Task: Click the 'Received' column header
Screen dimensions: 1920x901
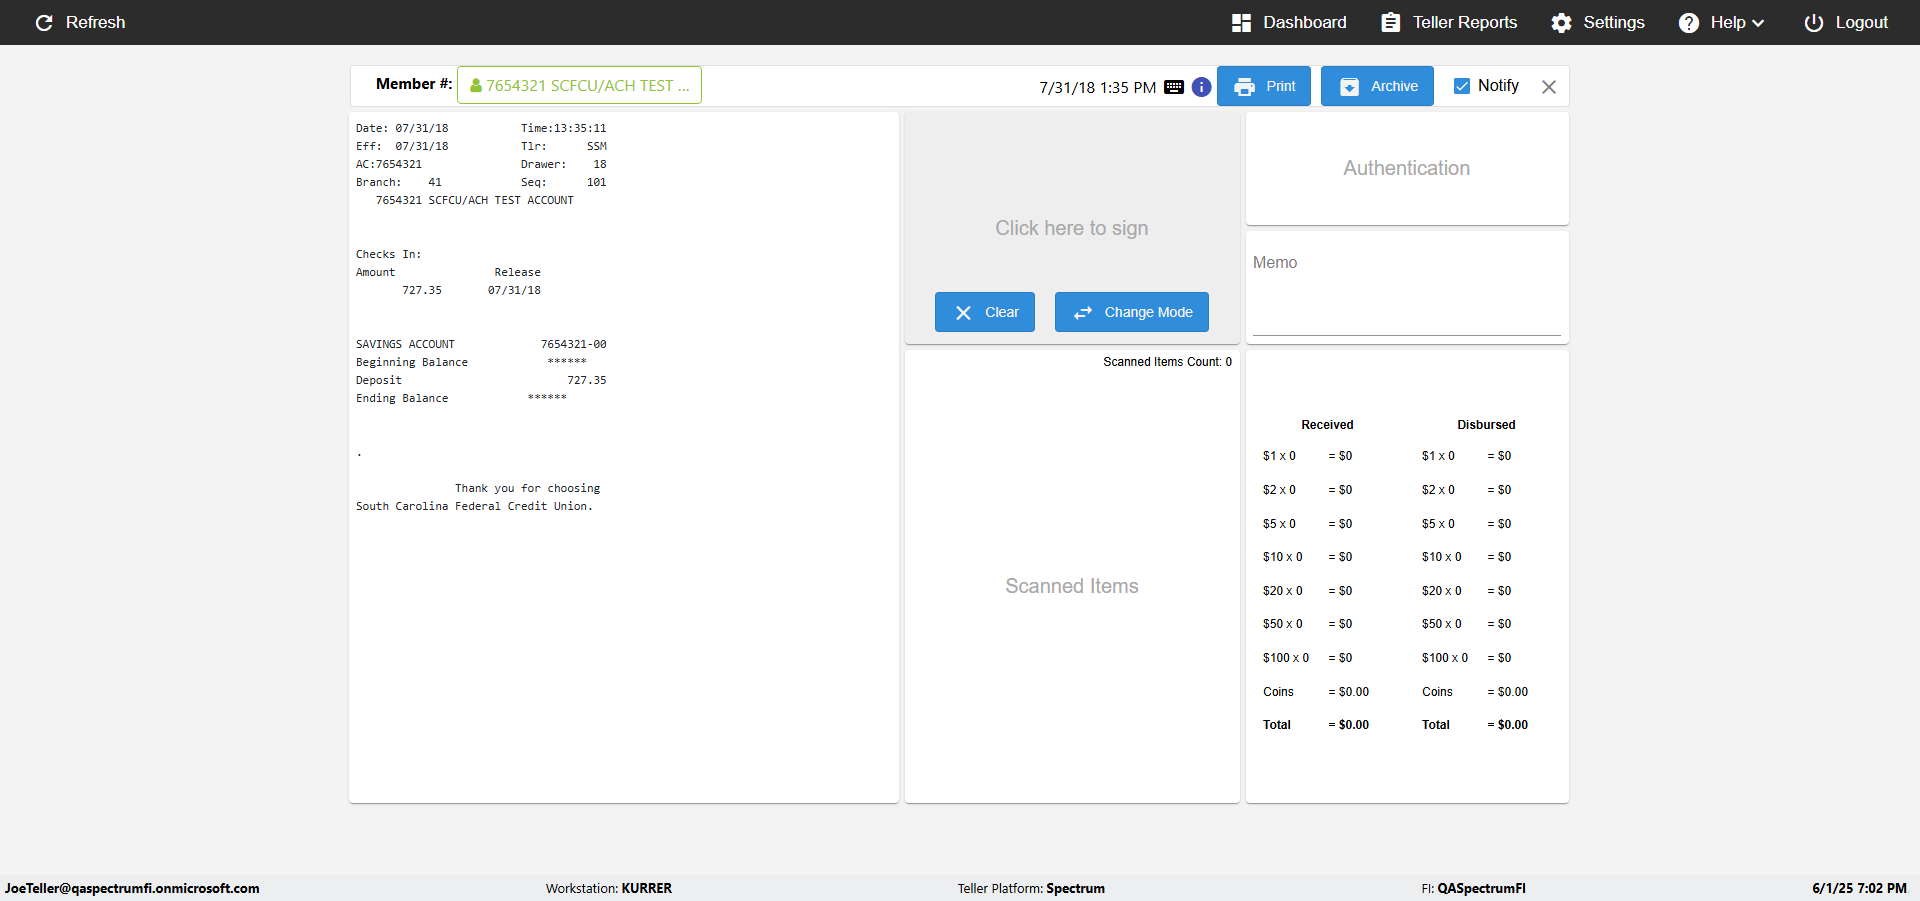Action: (1327, 425)
